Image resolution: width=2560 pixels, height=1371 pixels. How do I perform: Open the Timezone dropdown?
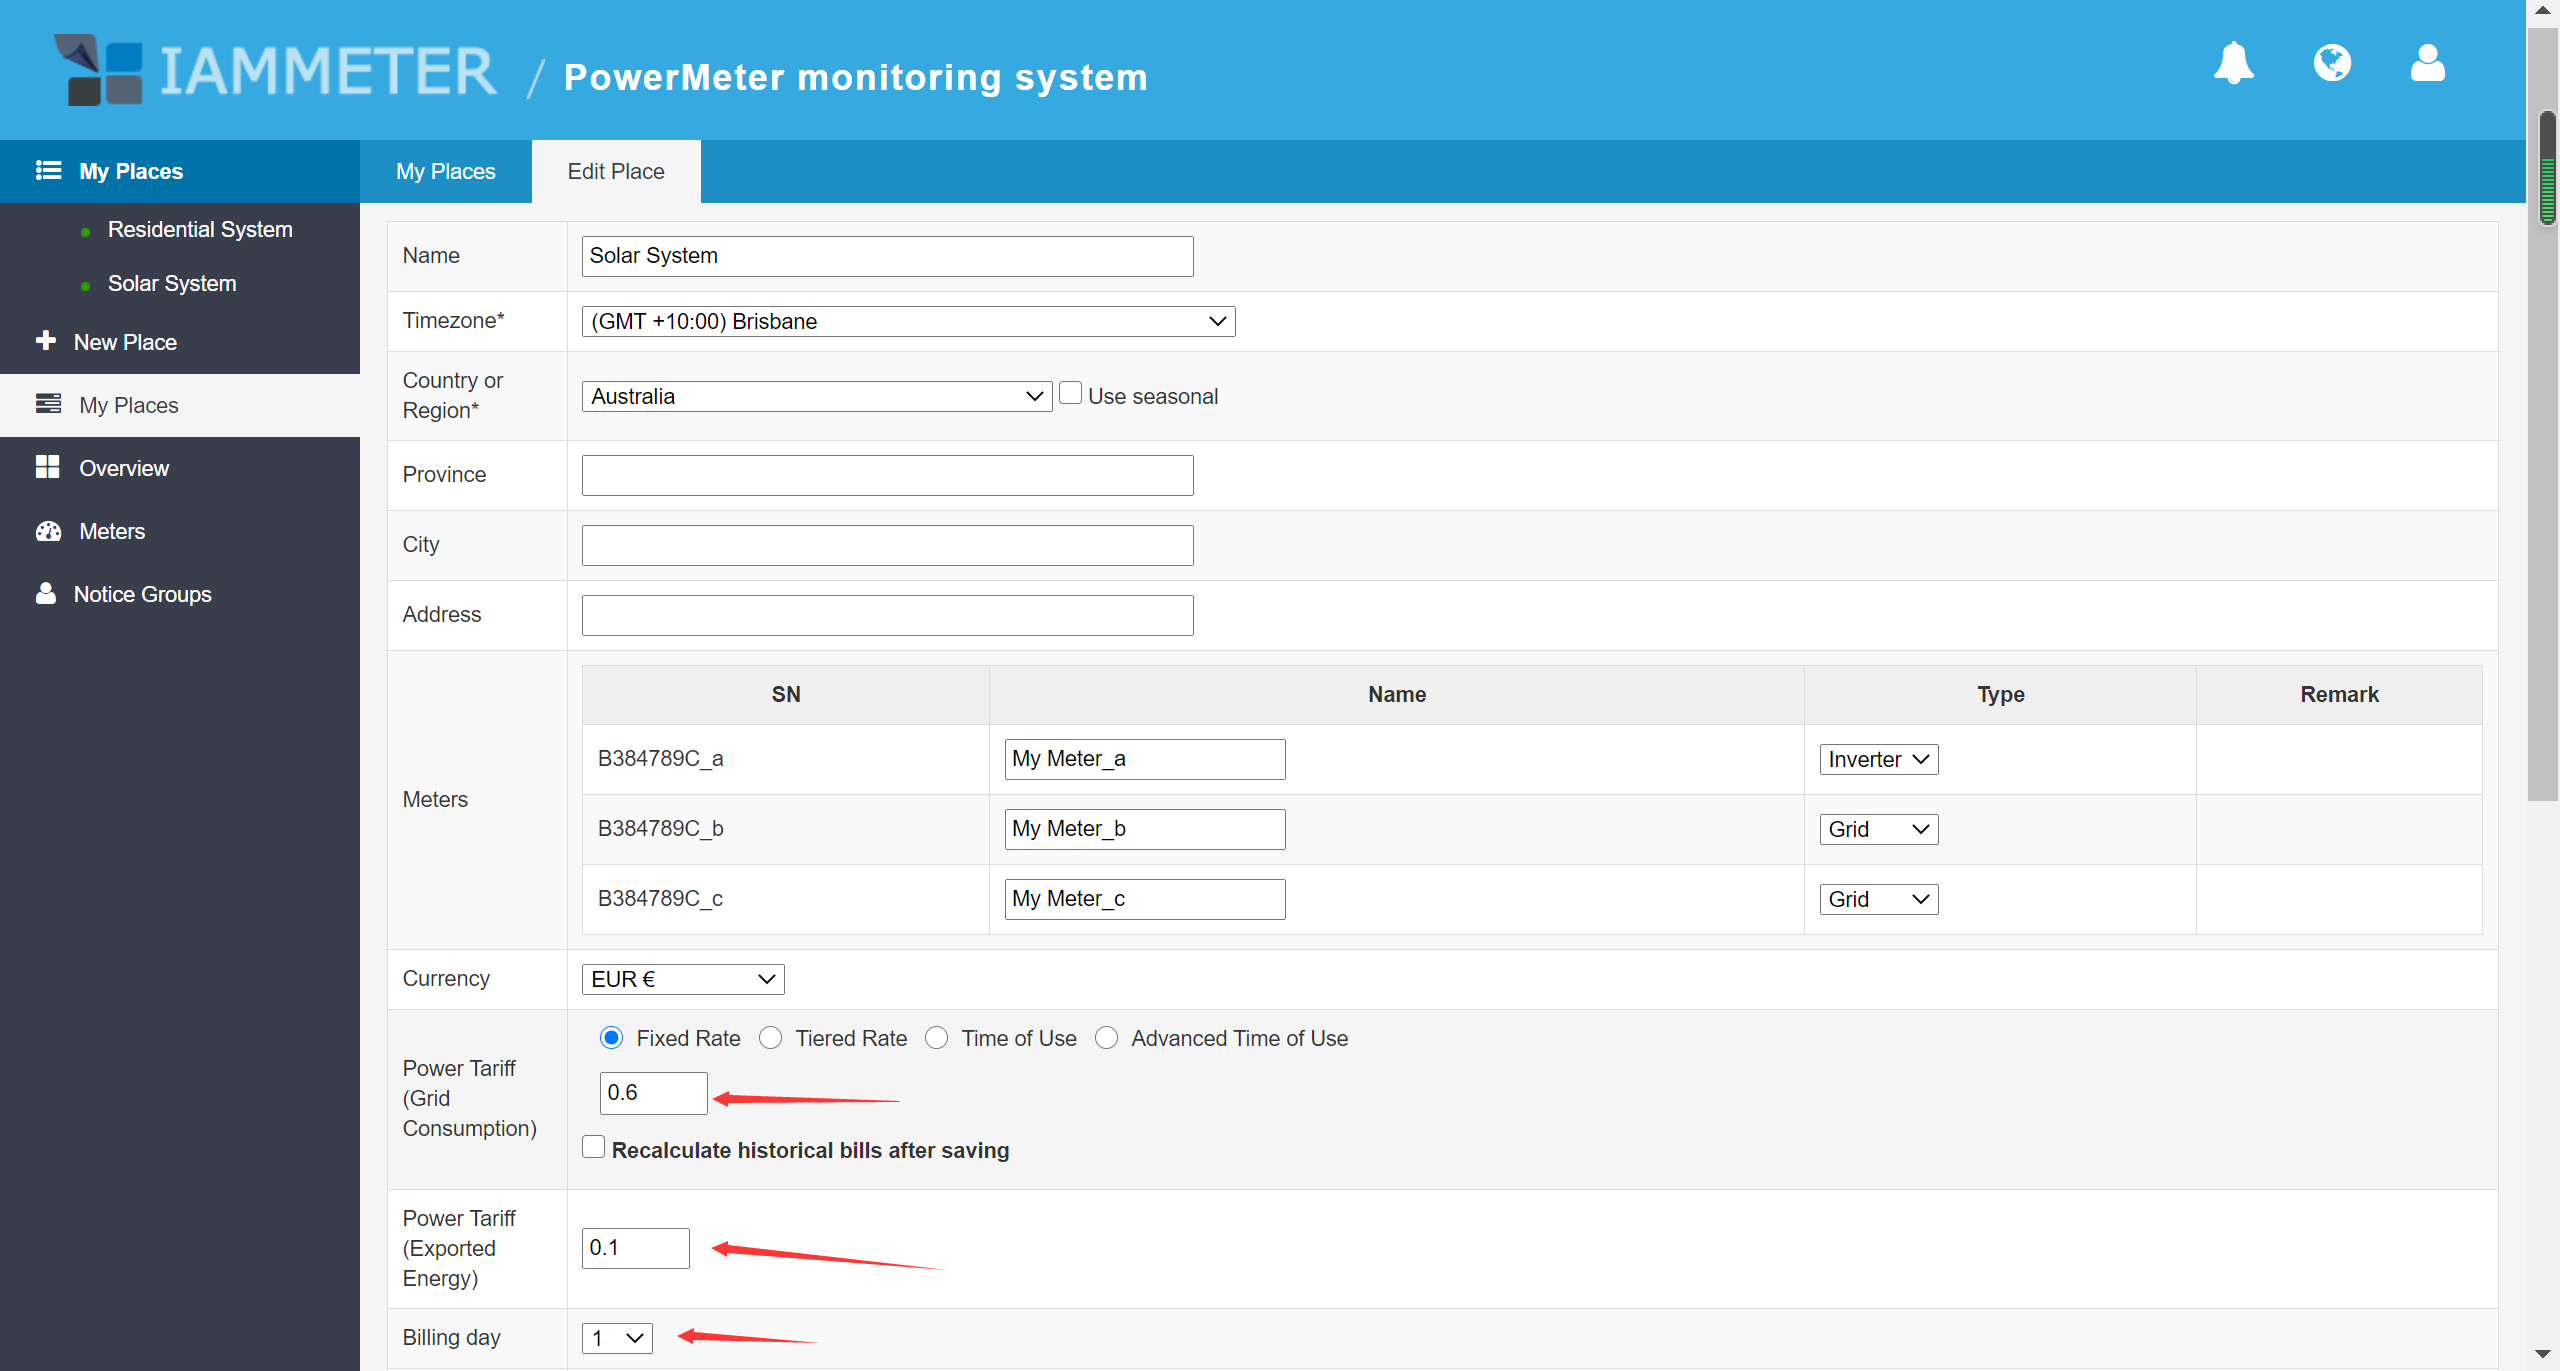908,321
